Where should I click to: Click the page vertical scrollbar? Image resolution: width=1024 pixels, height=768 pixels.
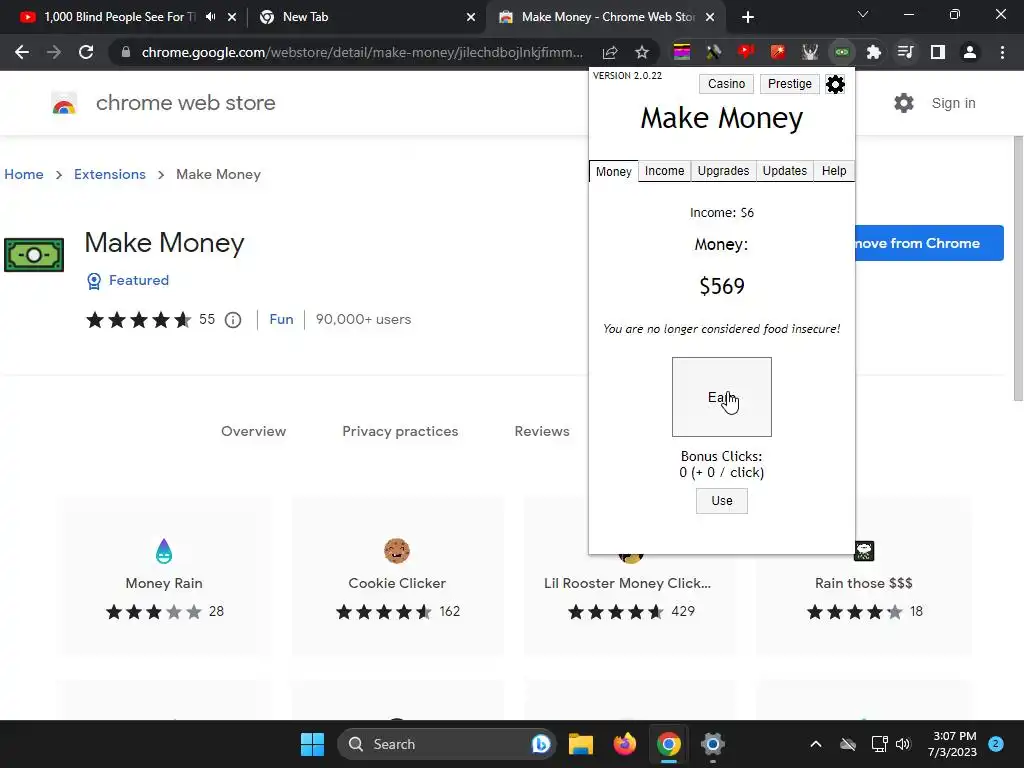point(1018,268)
